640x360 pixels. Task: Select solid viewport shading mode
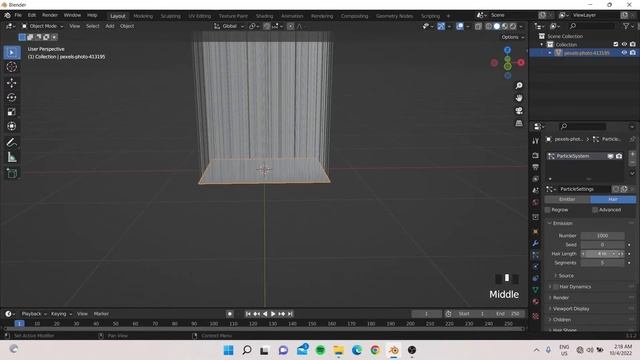tap(497, 26)
